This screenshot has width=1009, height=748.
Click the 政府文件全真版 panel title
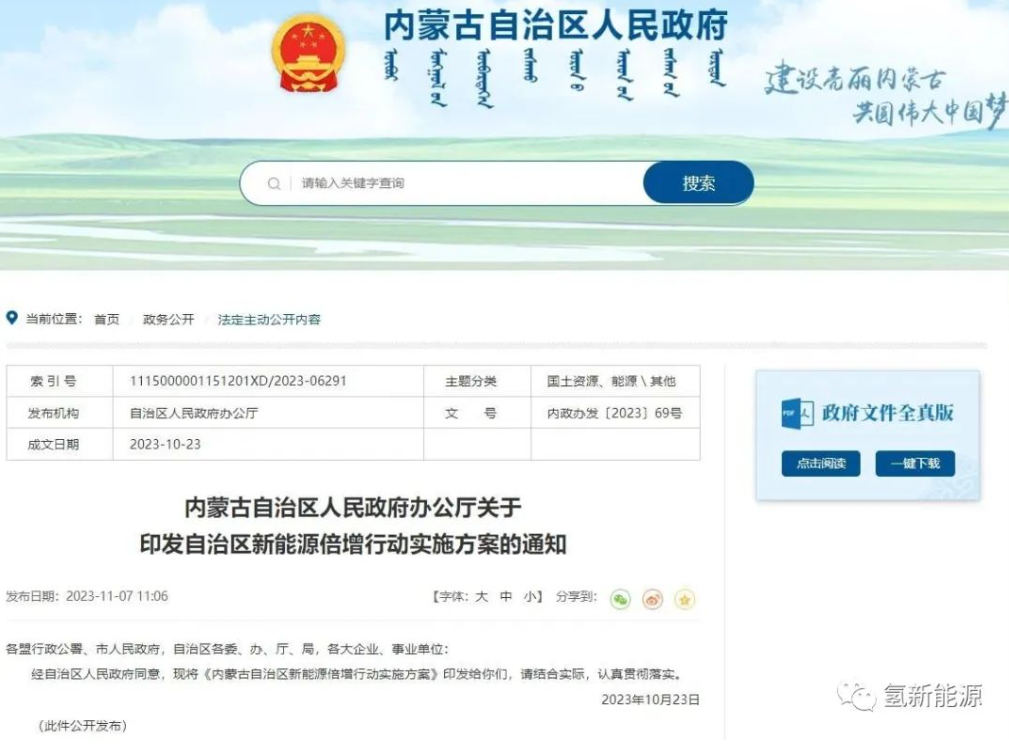(887, 413)
